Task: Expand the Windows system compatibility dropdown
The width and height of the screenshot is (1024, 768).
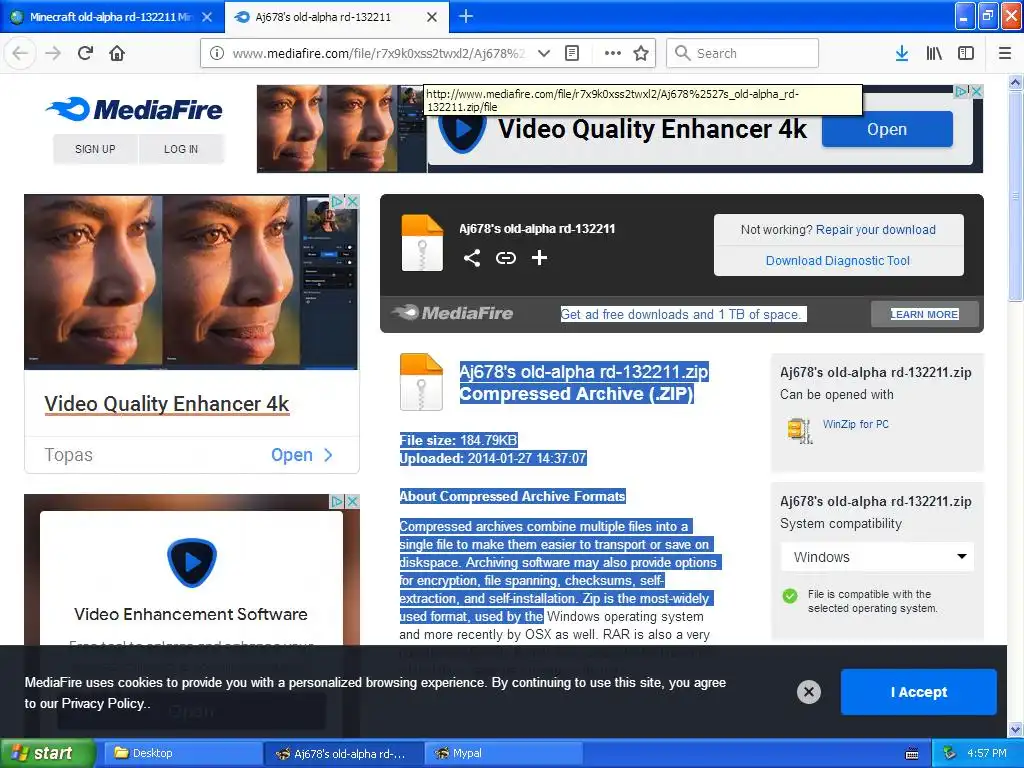Action: 877,557
